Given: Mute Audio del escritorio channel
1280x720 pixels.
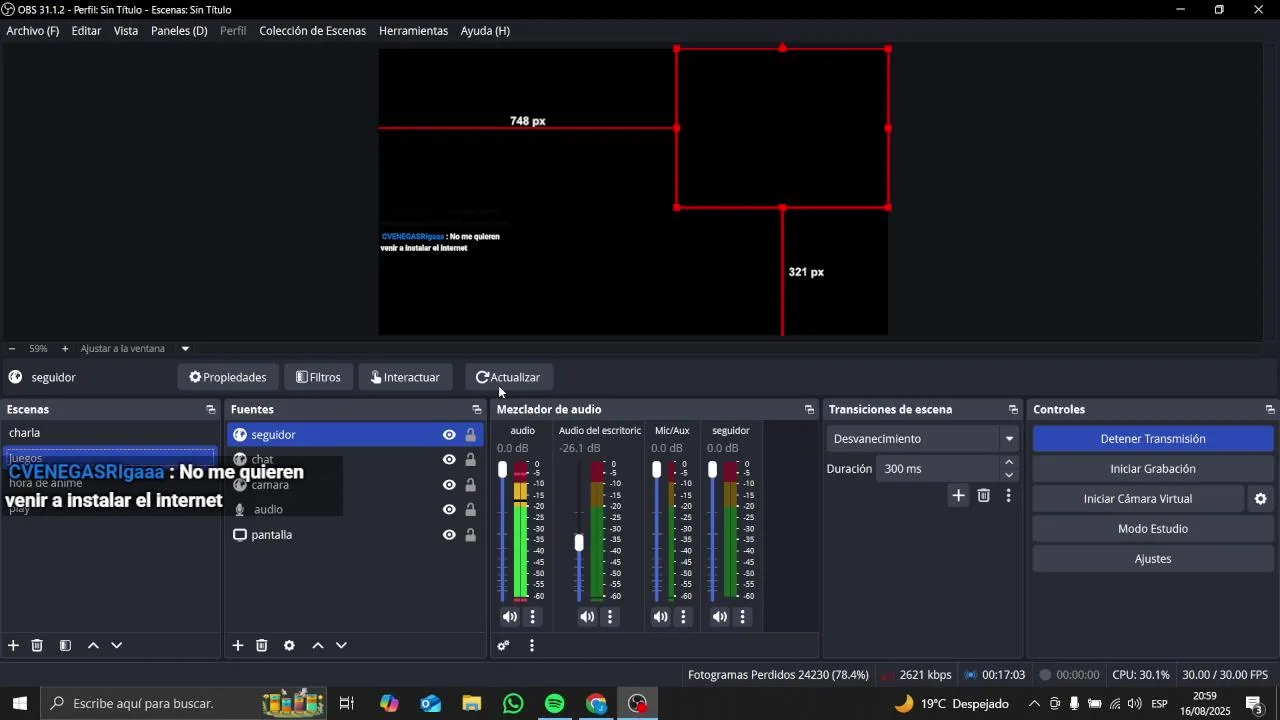Looking at the screenshot, I should pos(587,617).
